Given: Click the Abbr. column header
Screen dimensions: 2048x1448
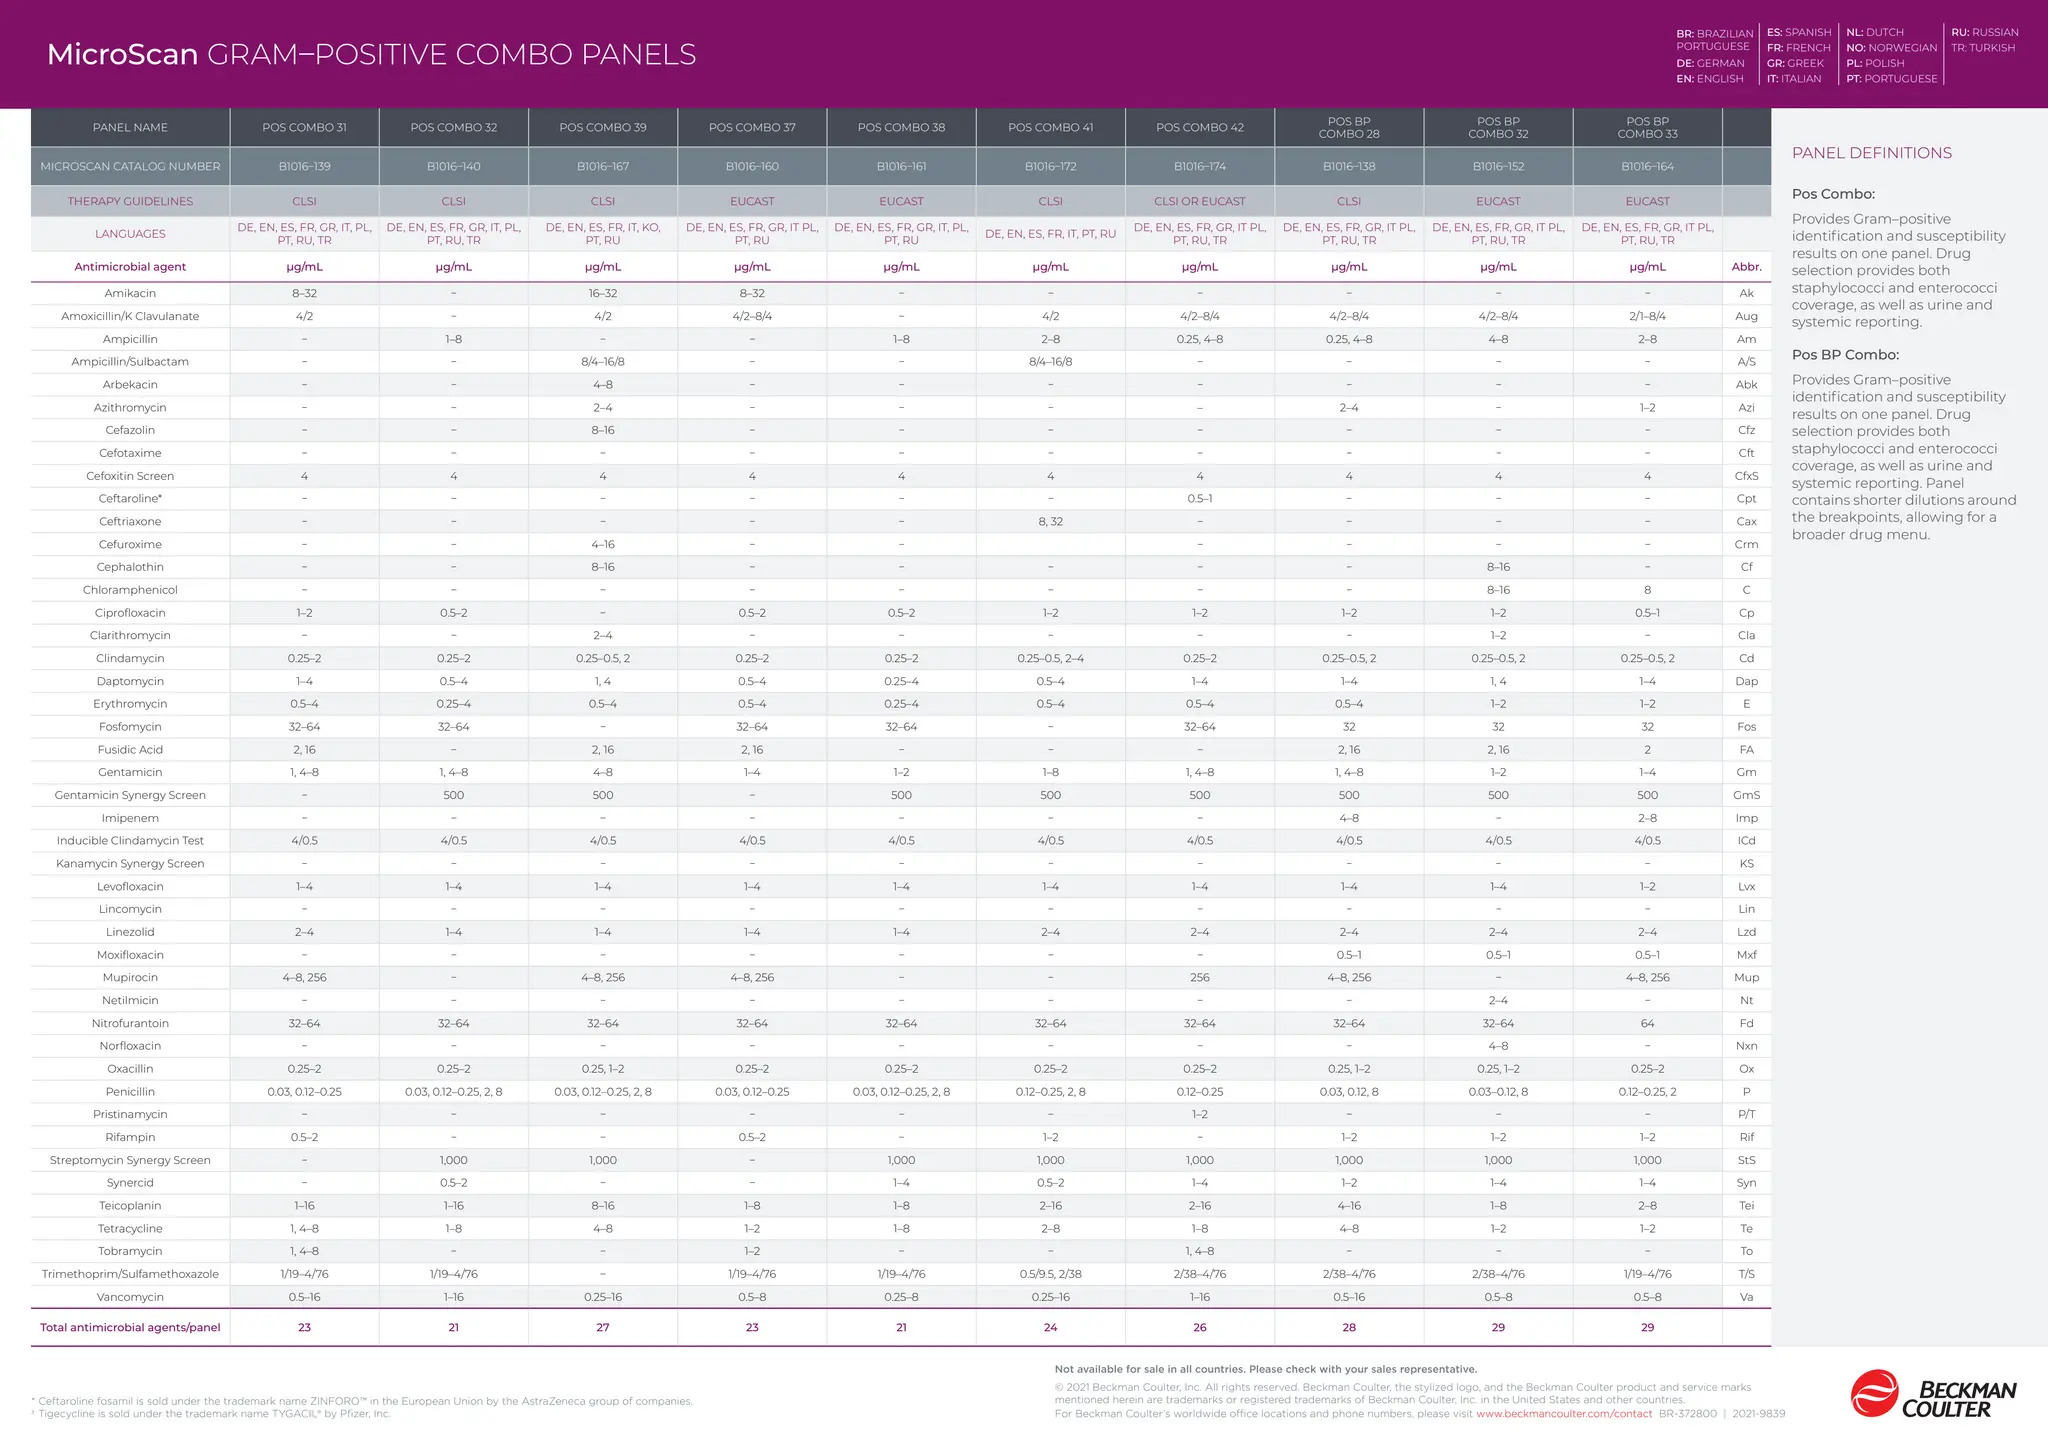Looking at the screenshot, I should pyautogui.click(x=1746, y=267).
